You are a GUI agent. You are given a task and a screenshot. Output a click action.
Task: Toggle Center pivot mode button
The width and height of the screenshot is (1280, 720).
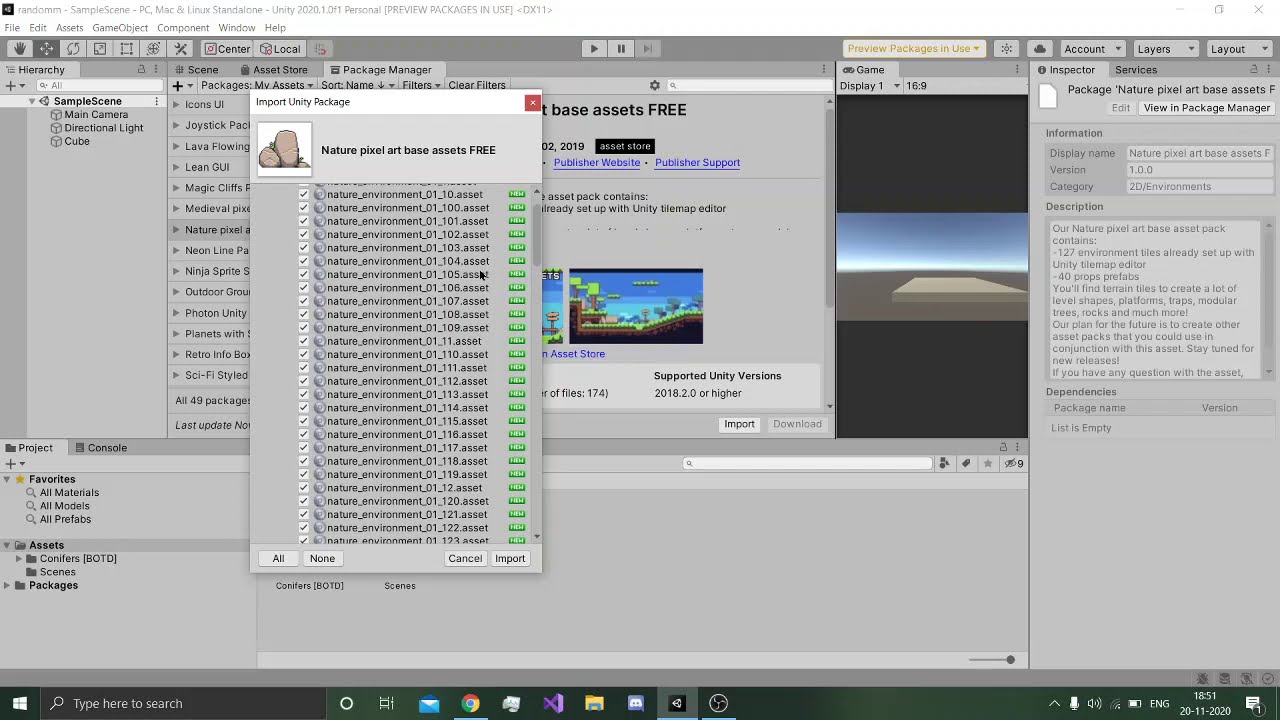pyautogui.click(x=227, y=49)
